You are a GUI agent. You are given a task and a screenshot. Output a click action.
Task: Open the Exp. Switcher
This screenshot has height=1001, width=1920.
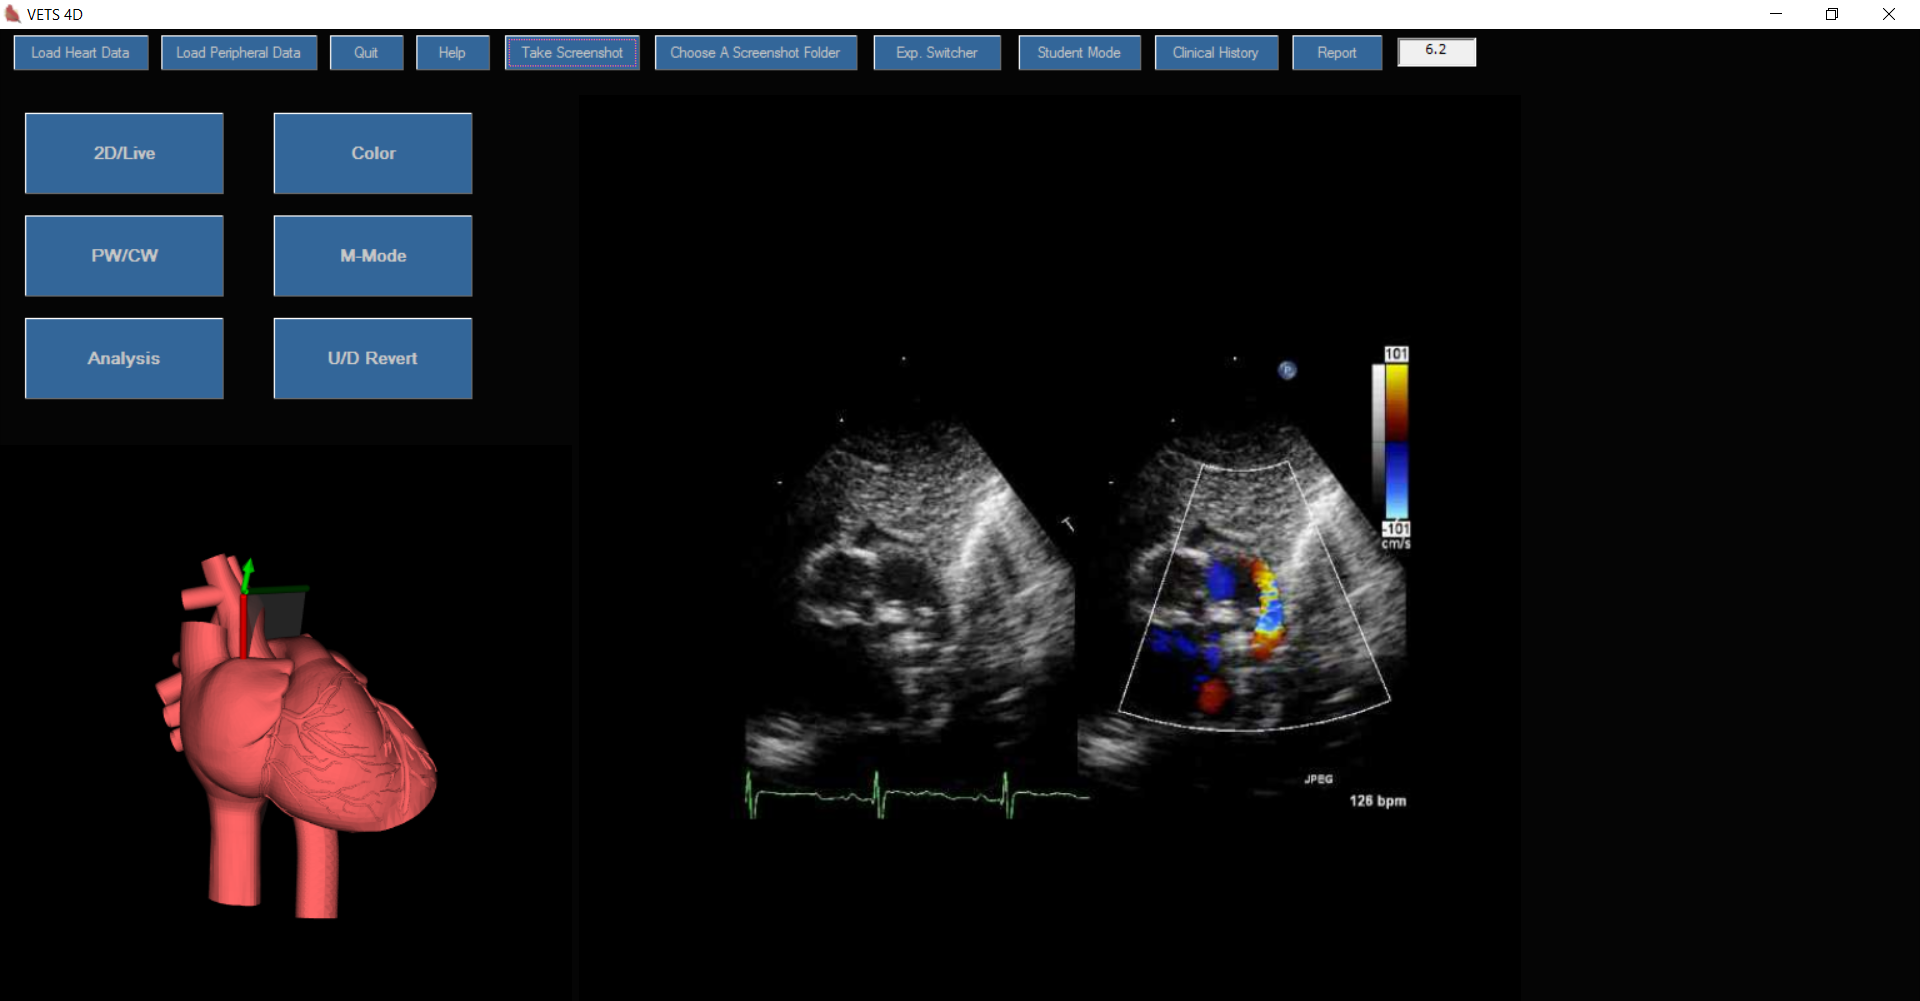point(937,53)
